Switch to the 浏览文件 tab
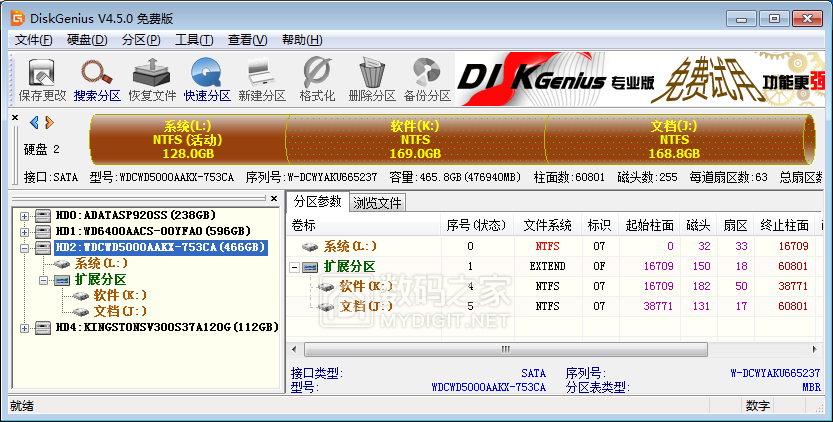The width and height of the screenshot is (833, 422). point(377,203)
